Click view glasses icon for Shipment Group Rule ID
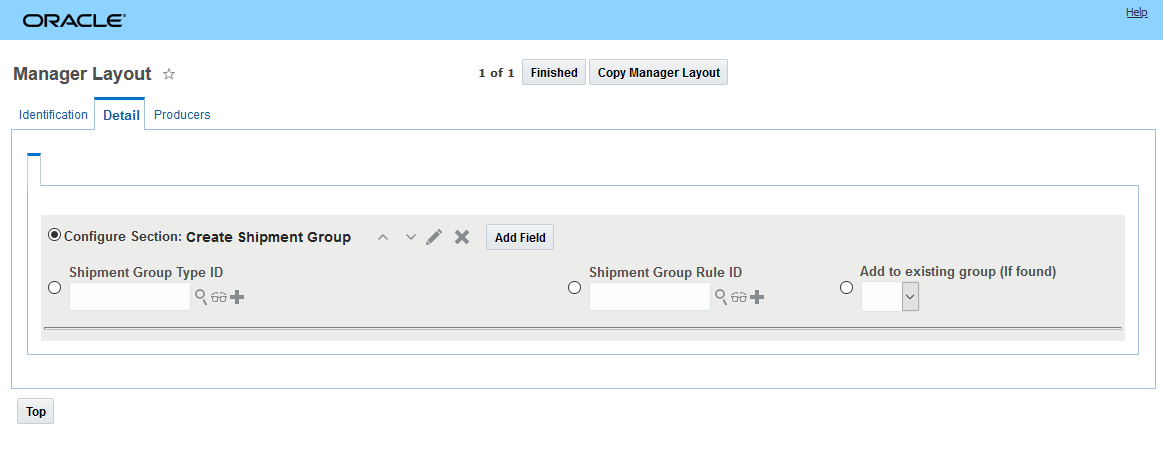Viewport: 1163px width, 450px height. coord(739,297)
